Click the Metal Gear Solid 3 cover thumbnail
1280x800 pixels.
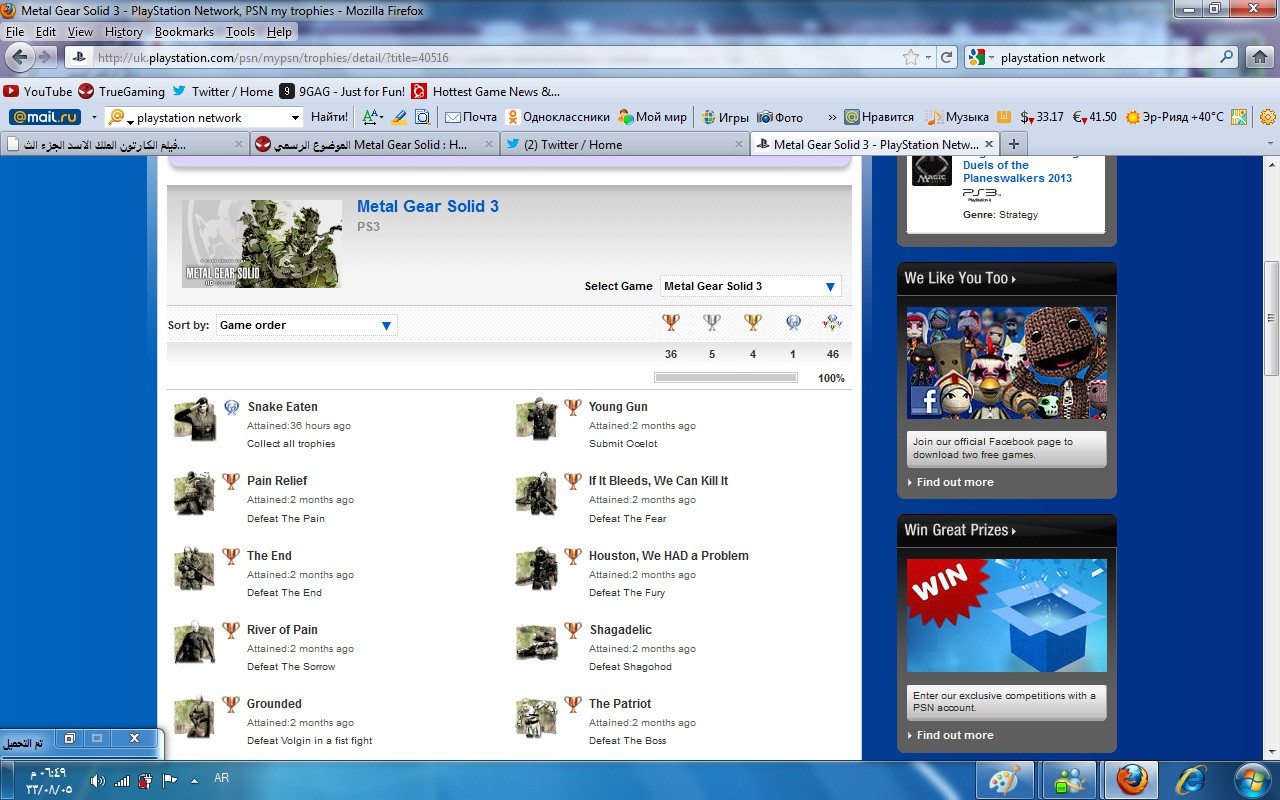point(262,244)
